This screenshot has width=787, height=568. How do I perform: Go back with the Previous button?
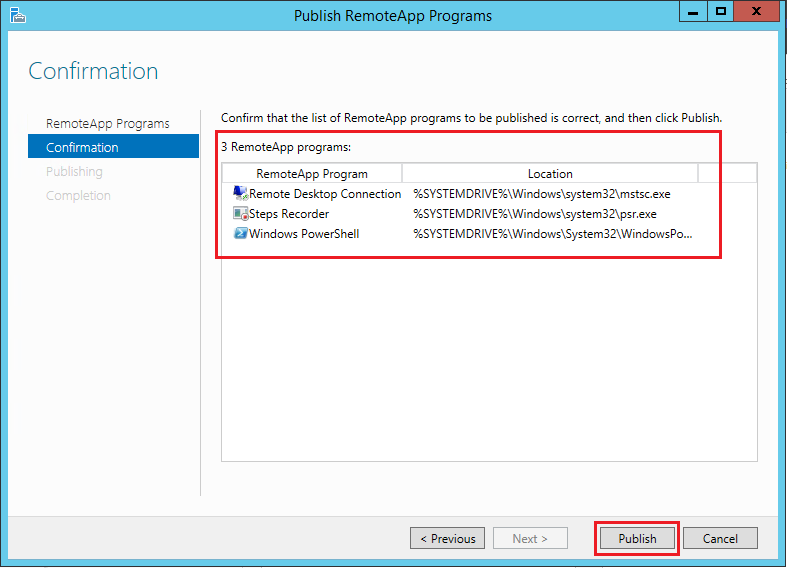click(447, 538)
